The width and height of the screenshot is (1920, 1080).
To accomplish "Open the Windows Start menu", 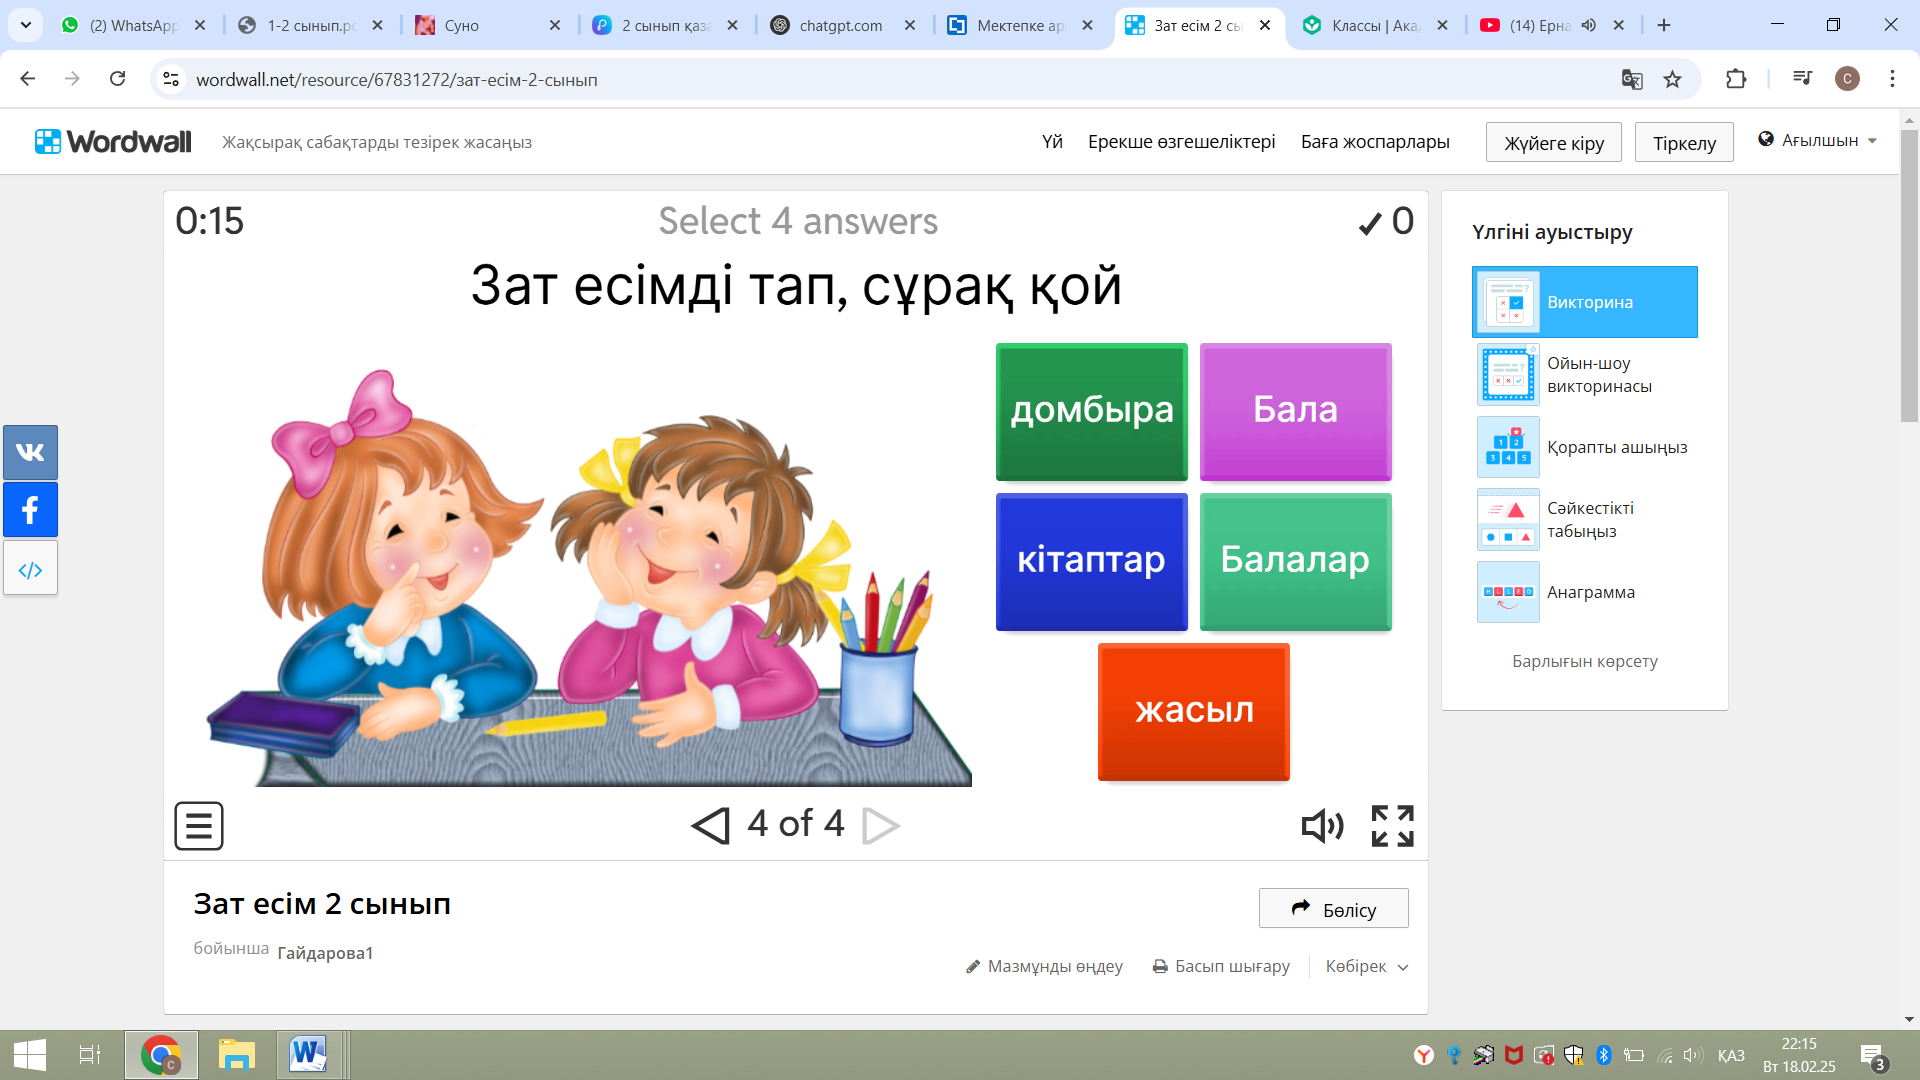I will (30, 1055).
